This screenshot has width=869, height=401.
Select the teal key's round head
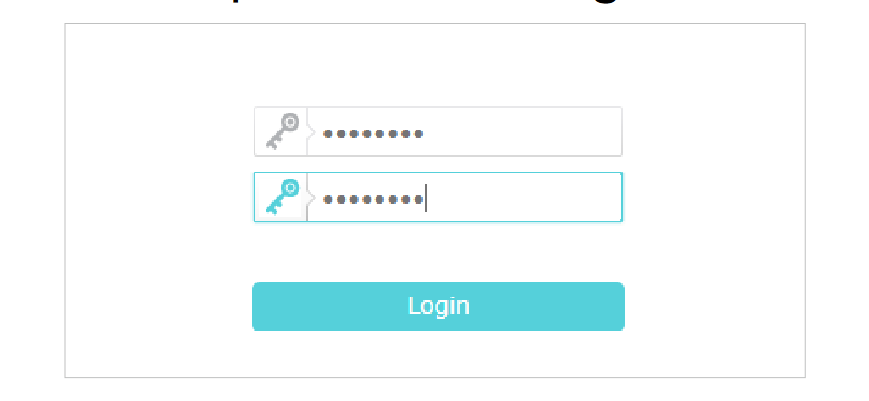[x=290, y=187]
